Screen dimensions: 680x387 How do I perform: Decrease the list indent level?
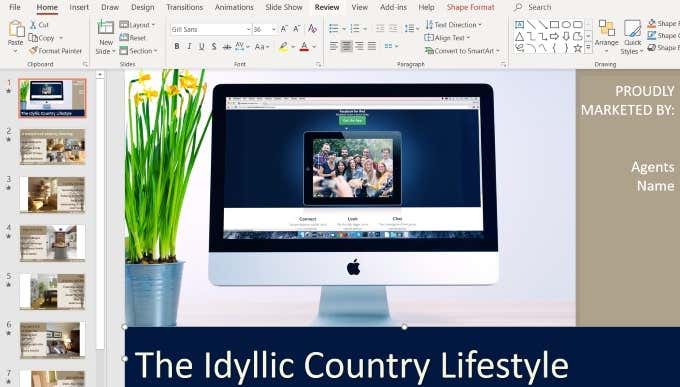380,29
